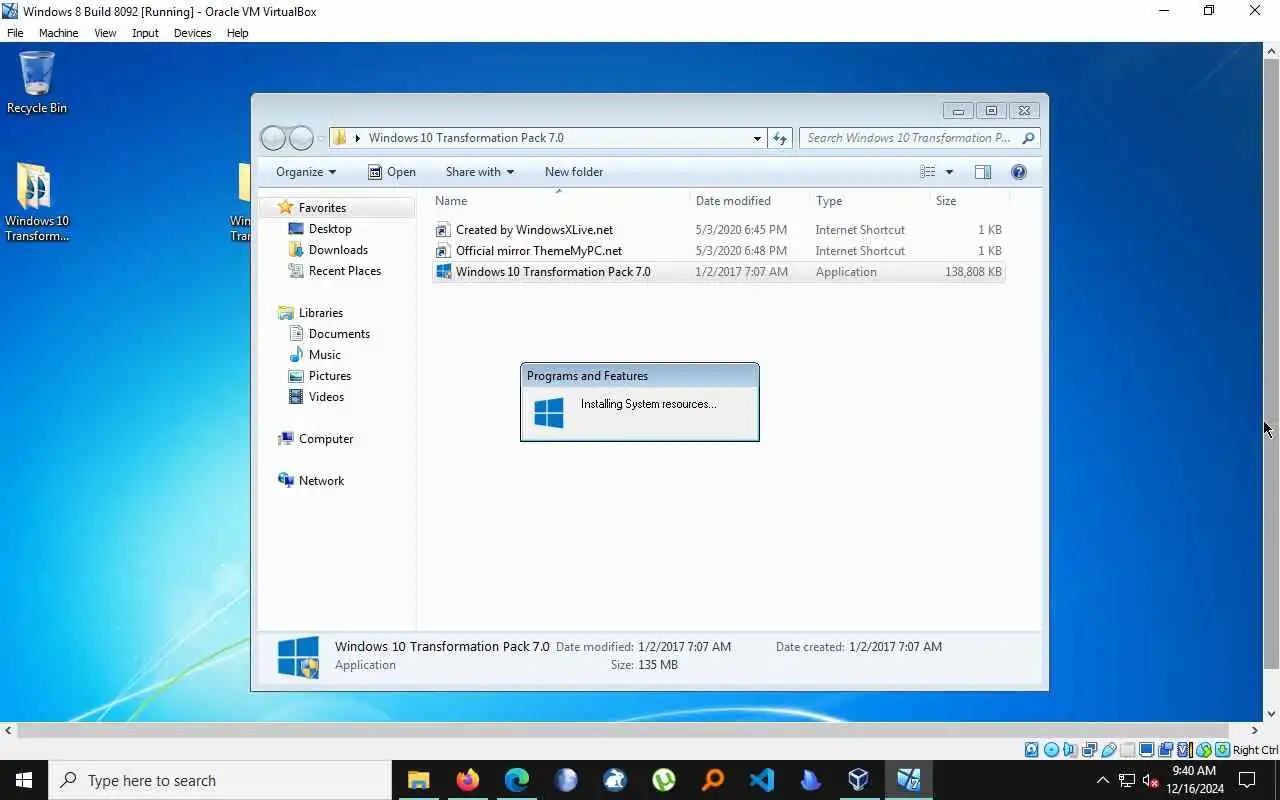The width and height of the screenshot is (1280, 800).
Task: Select the Created by WindowsXLive.net shortcut
Action: [x=534, y=230]
